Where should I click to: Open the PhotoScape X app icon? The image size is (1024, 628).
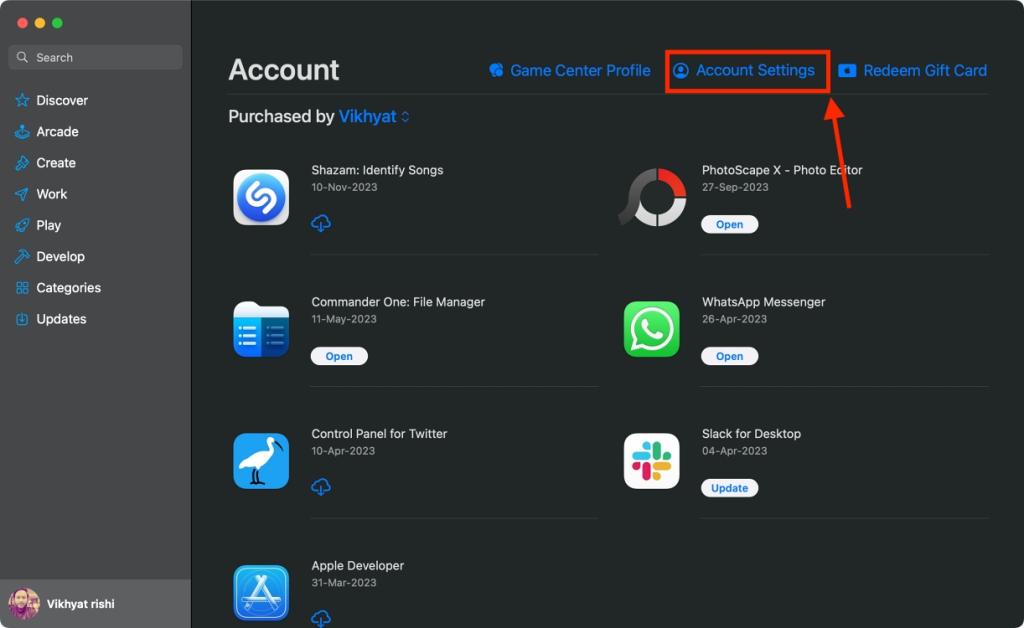click(653, 197)
